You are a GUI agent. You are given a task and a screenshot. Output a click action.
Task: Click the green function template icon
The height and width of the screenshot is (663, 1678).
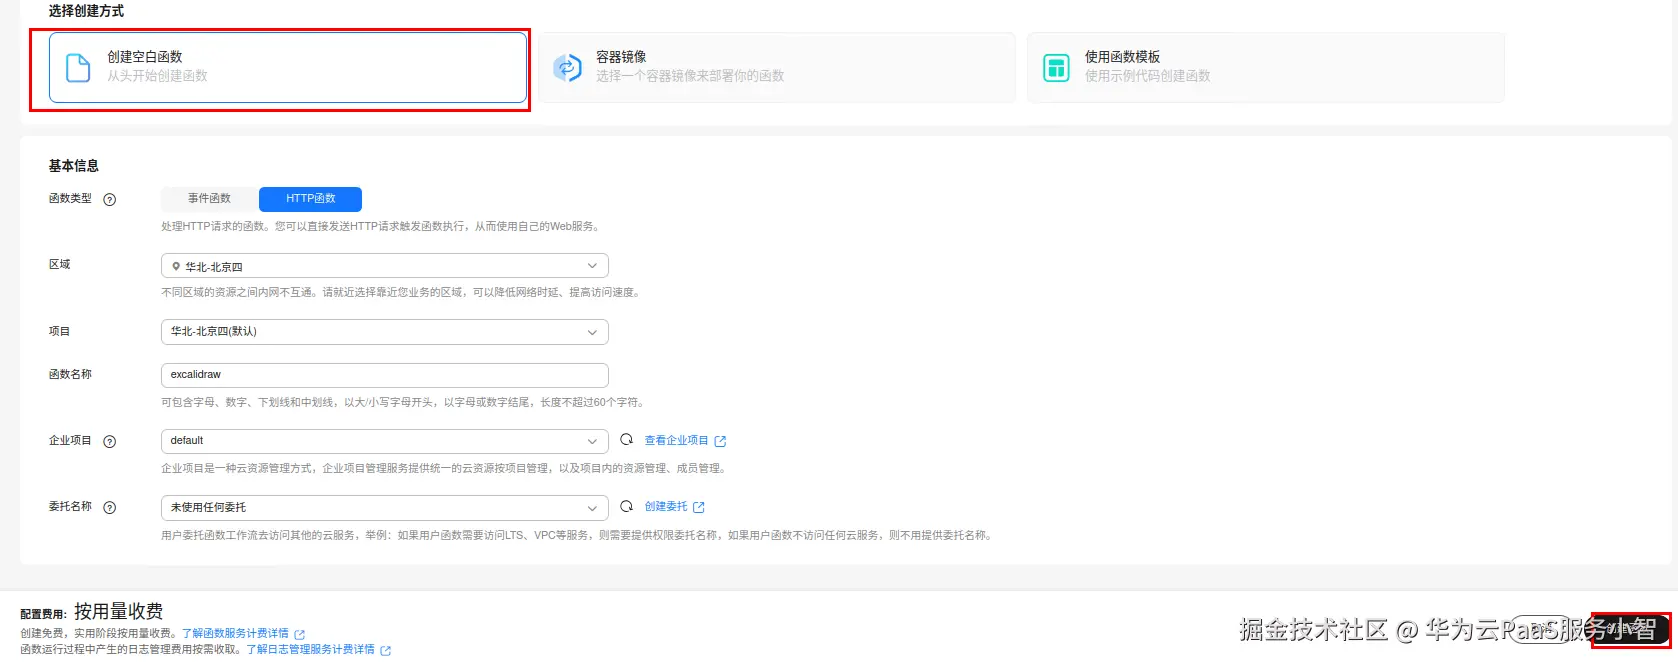click(x=1056, y=67)
